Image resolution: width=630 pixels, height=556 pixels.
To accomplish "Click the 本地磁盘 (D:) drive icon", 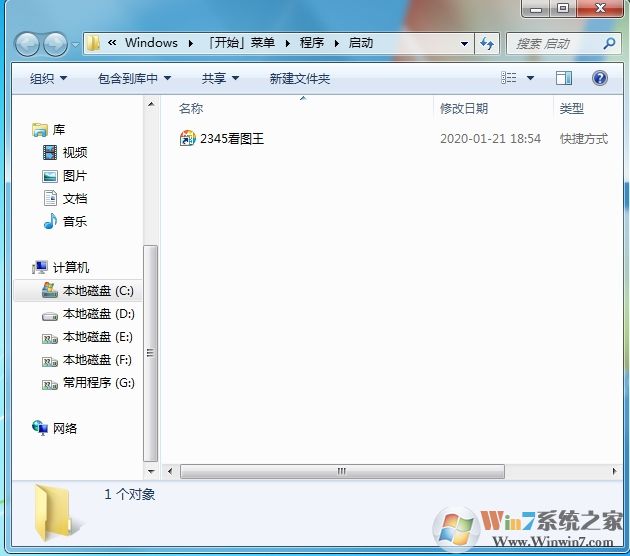I will tap(50, 317).
